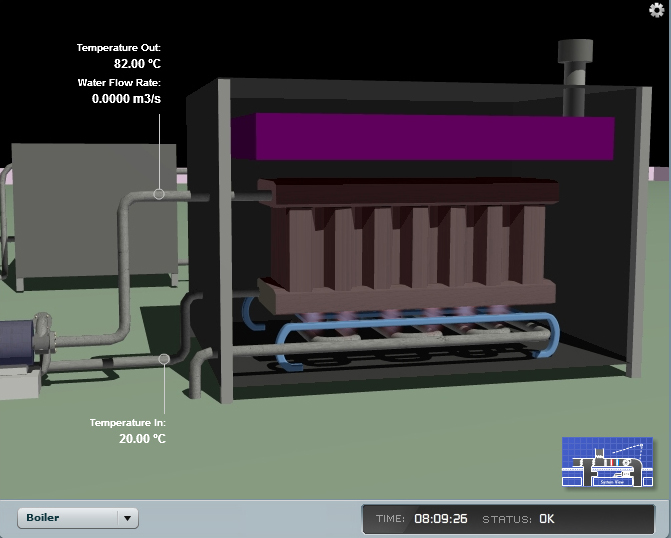Open the Boiler view dropdown

[78, 518]
